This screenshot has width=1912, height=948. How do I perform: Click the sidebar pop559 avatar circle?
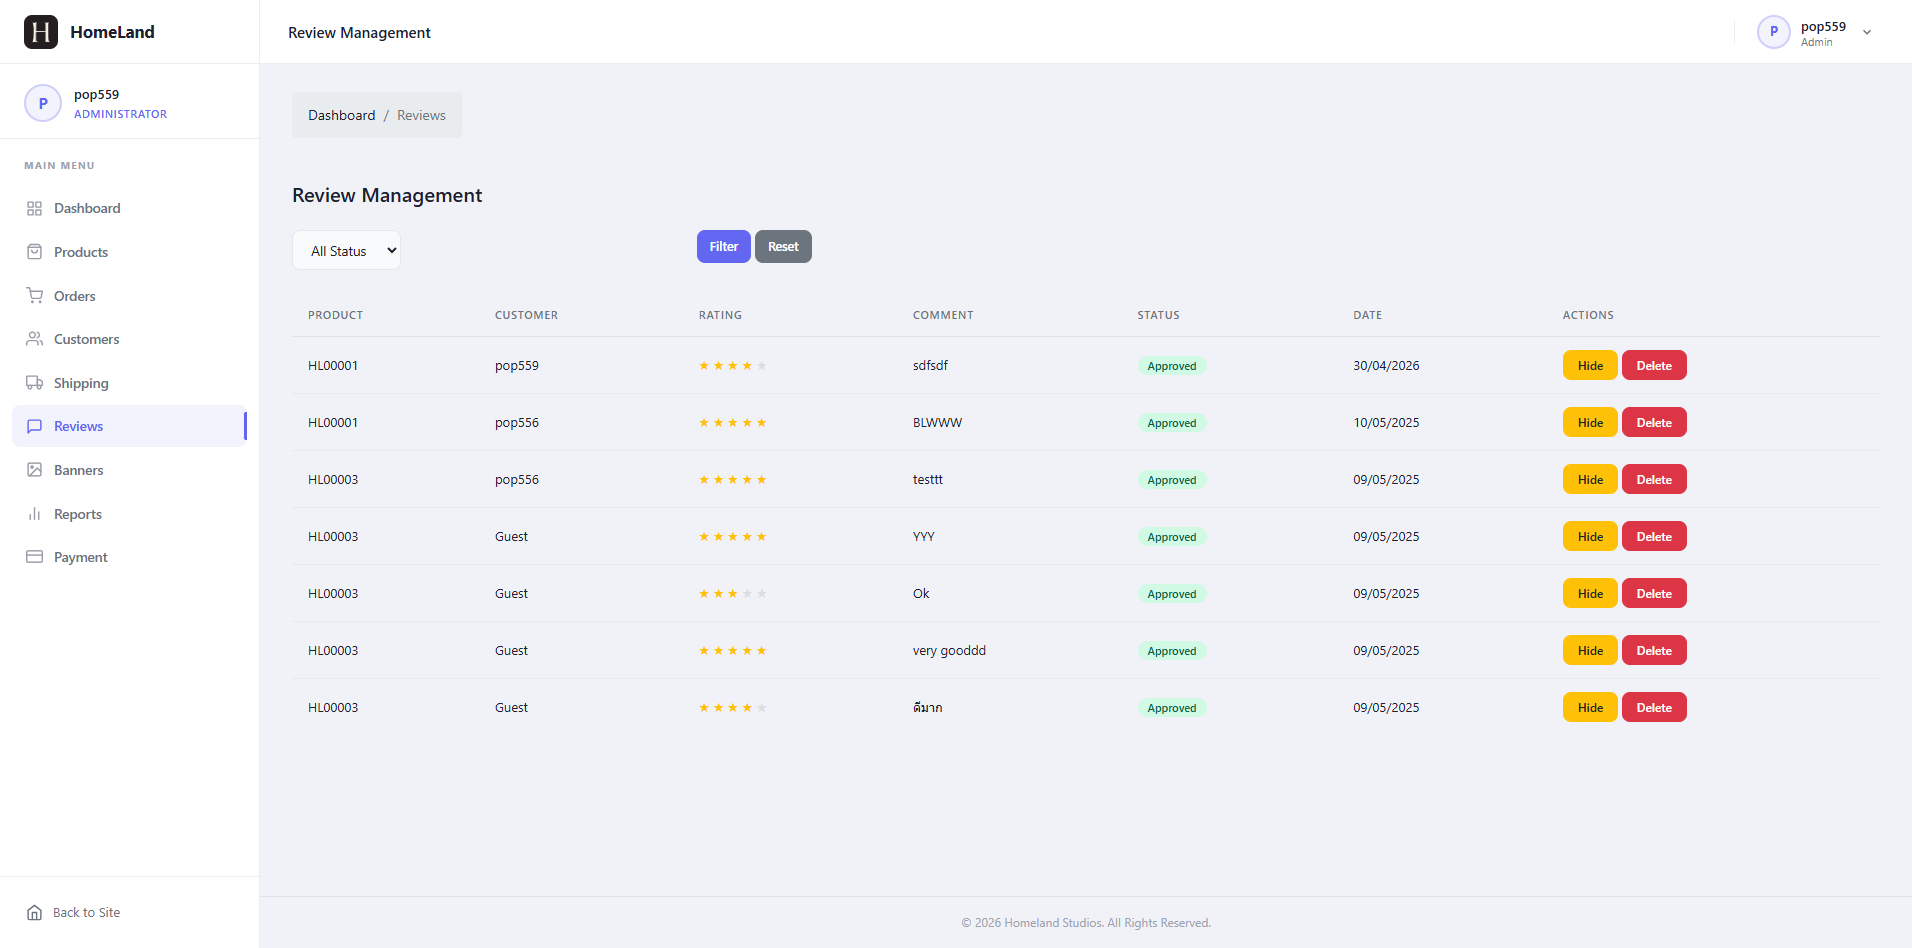tap(43, 103)
